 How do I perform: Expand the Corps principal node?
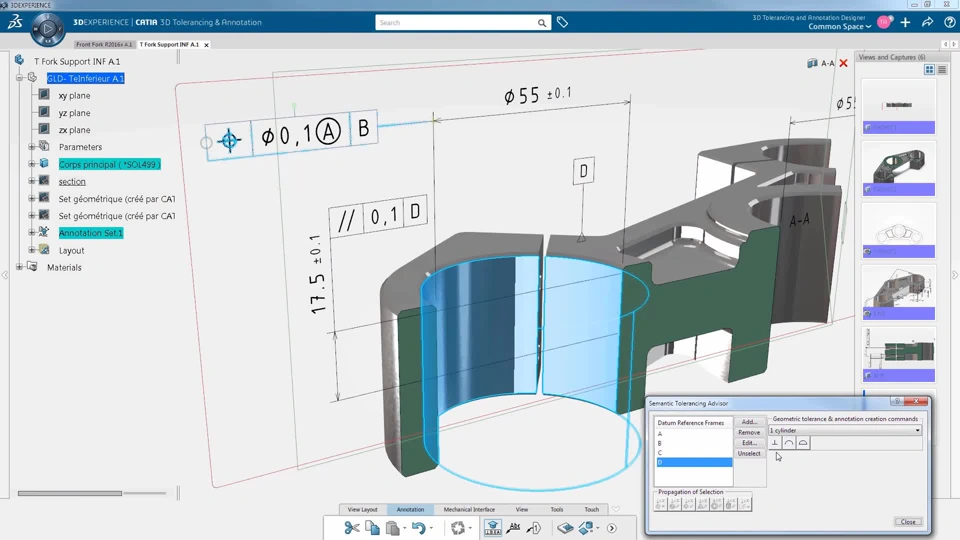pyautogui.click(x=31, y=164)
